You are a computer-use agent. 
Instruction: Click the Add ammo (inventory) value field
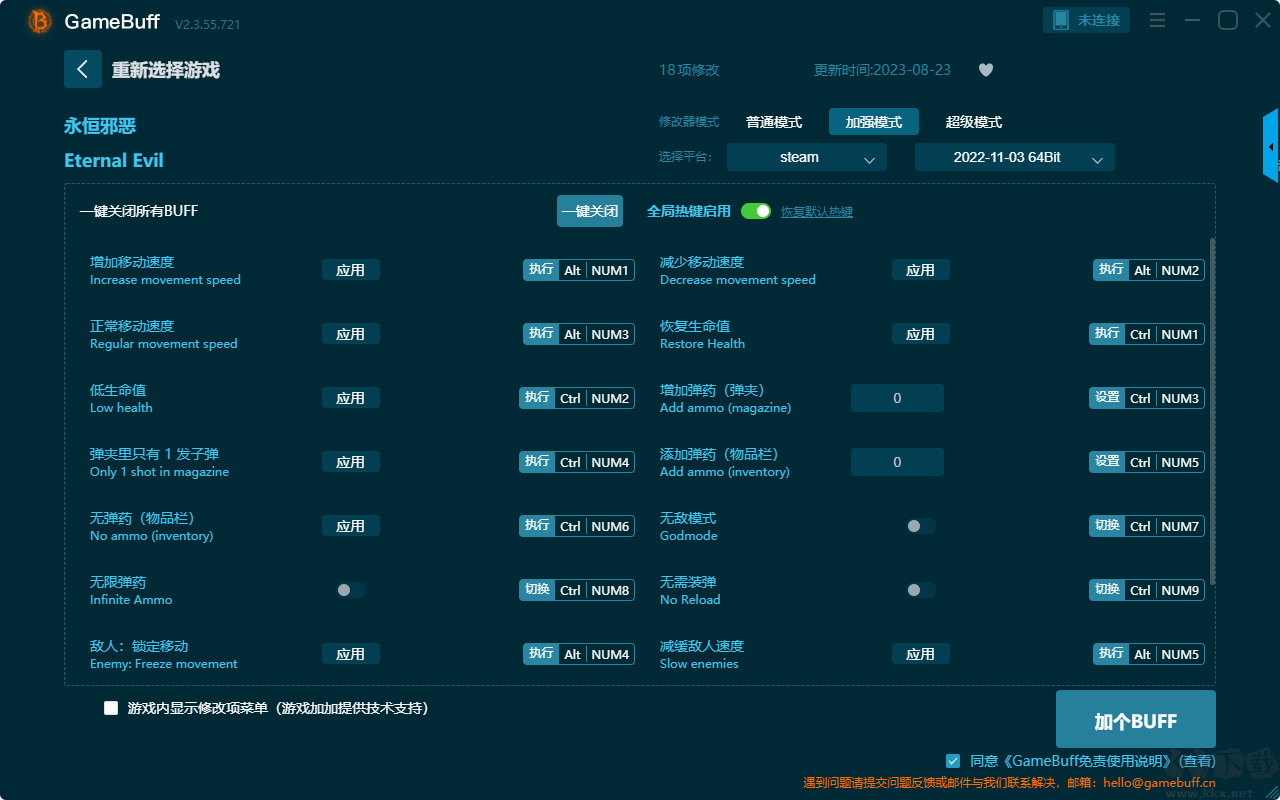point(897,462)
